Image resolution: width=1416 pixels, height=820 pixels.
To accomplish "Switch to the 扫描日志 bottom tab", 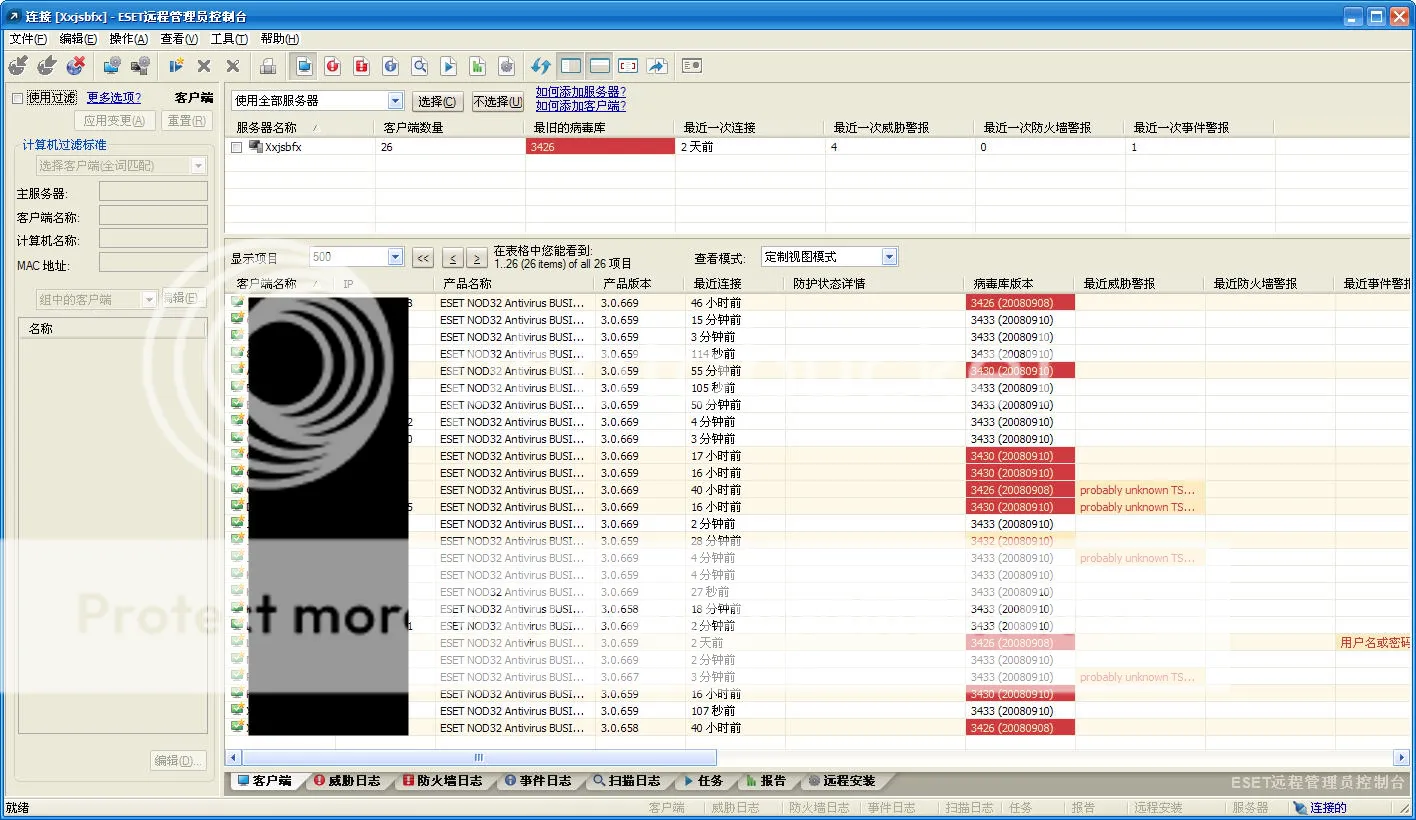I will pyautogui.click(x=627, y=781).
